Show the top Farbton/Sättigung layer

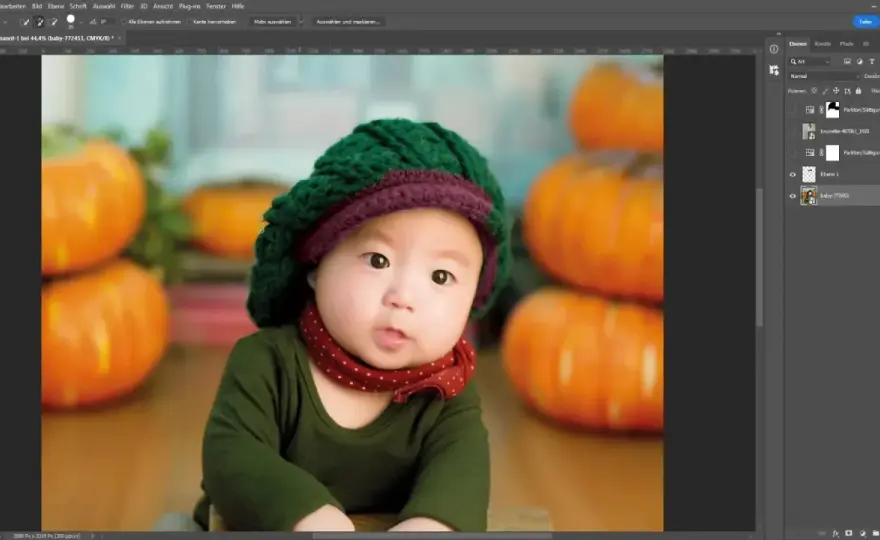(793, 110)
